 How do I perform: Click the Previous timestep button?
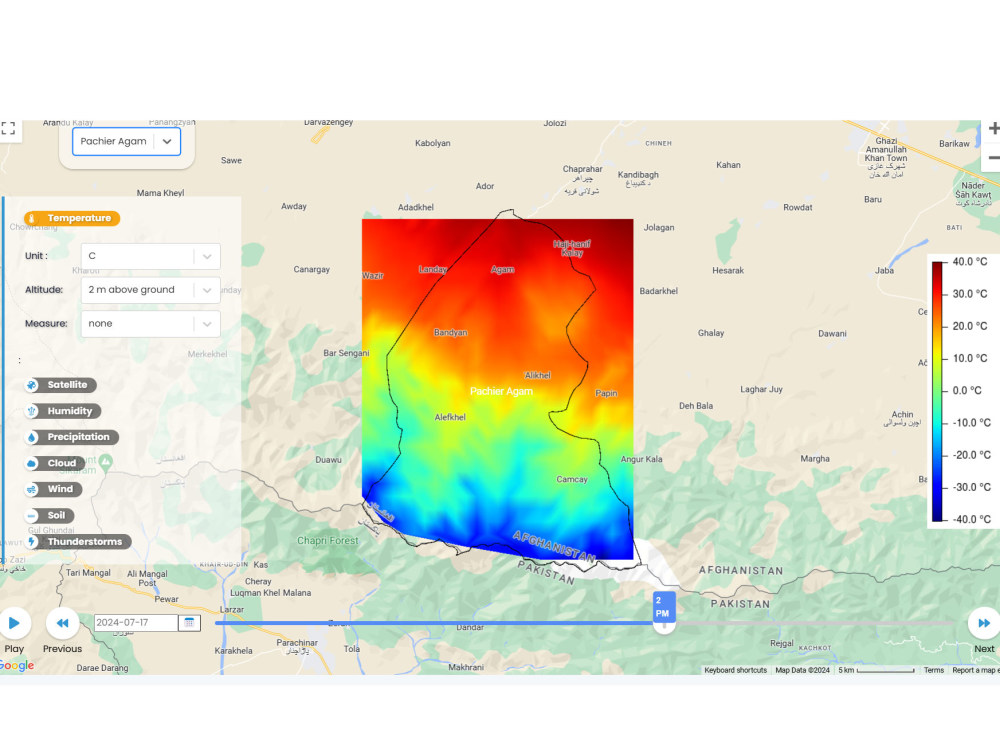(x=62, y=622)
